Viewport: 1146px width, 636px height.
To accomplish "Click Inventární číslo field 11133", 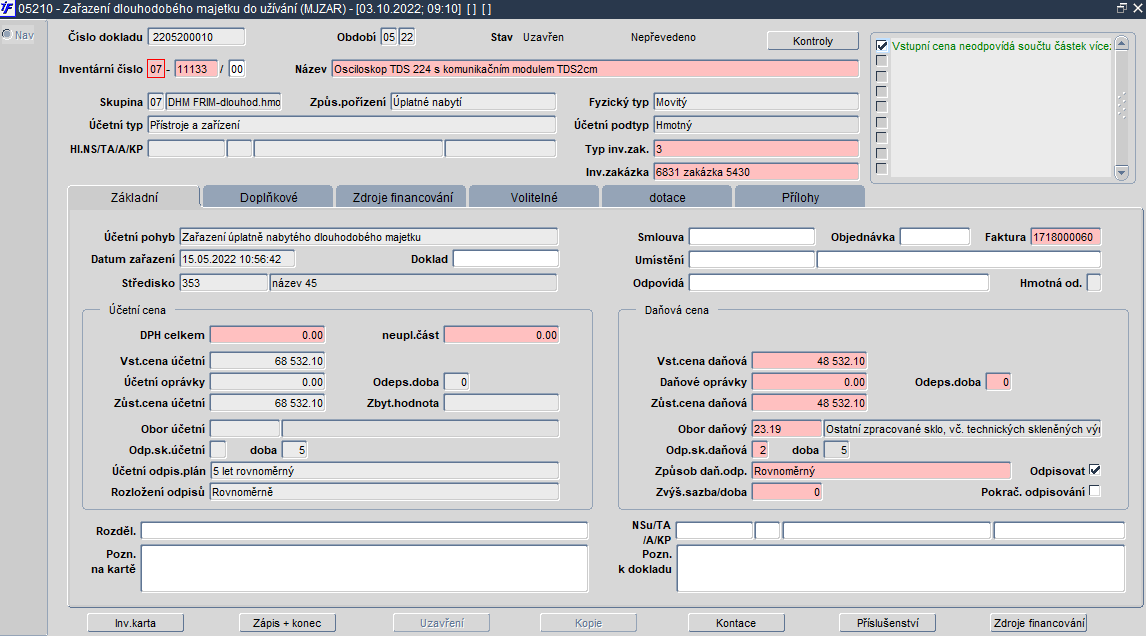I will pos(196,69).
